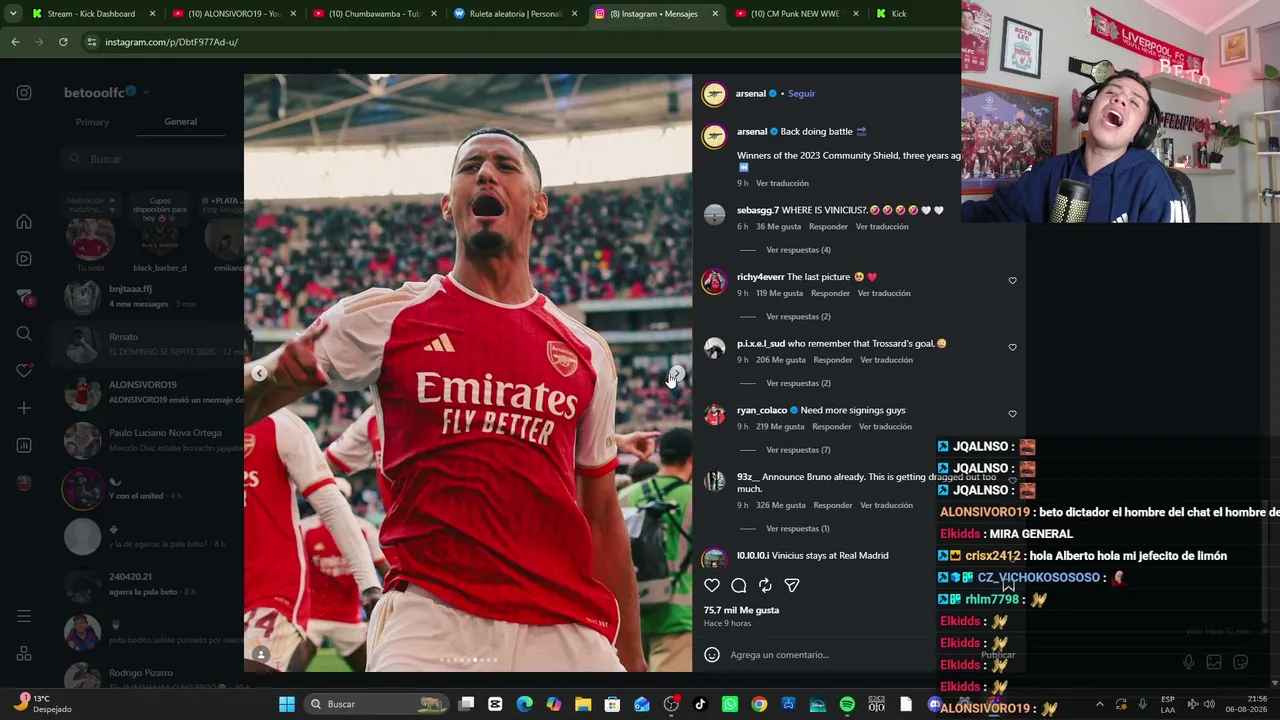Expand replies (7) under ryan_colaco's comment
Screen dimensions: 1280x720
click(798, 450)
